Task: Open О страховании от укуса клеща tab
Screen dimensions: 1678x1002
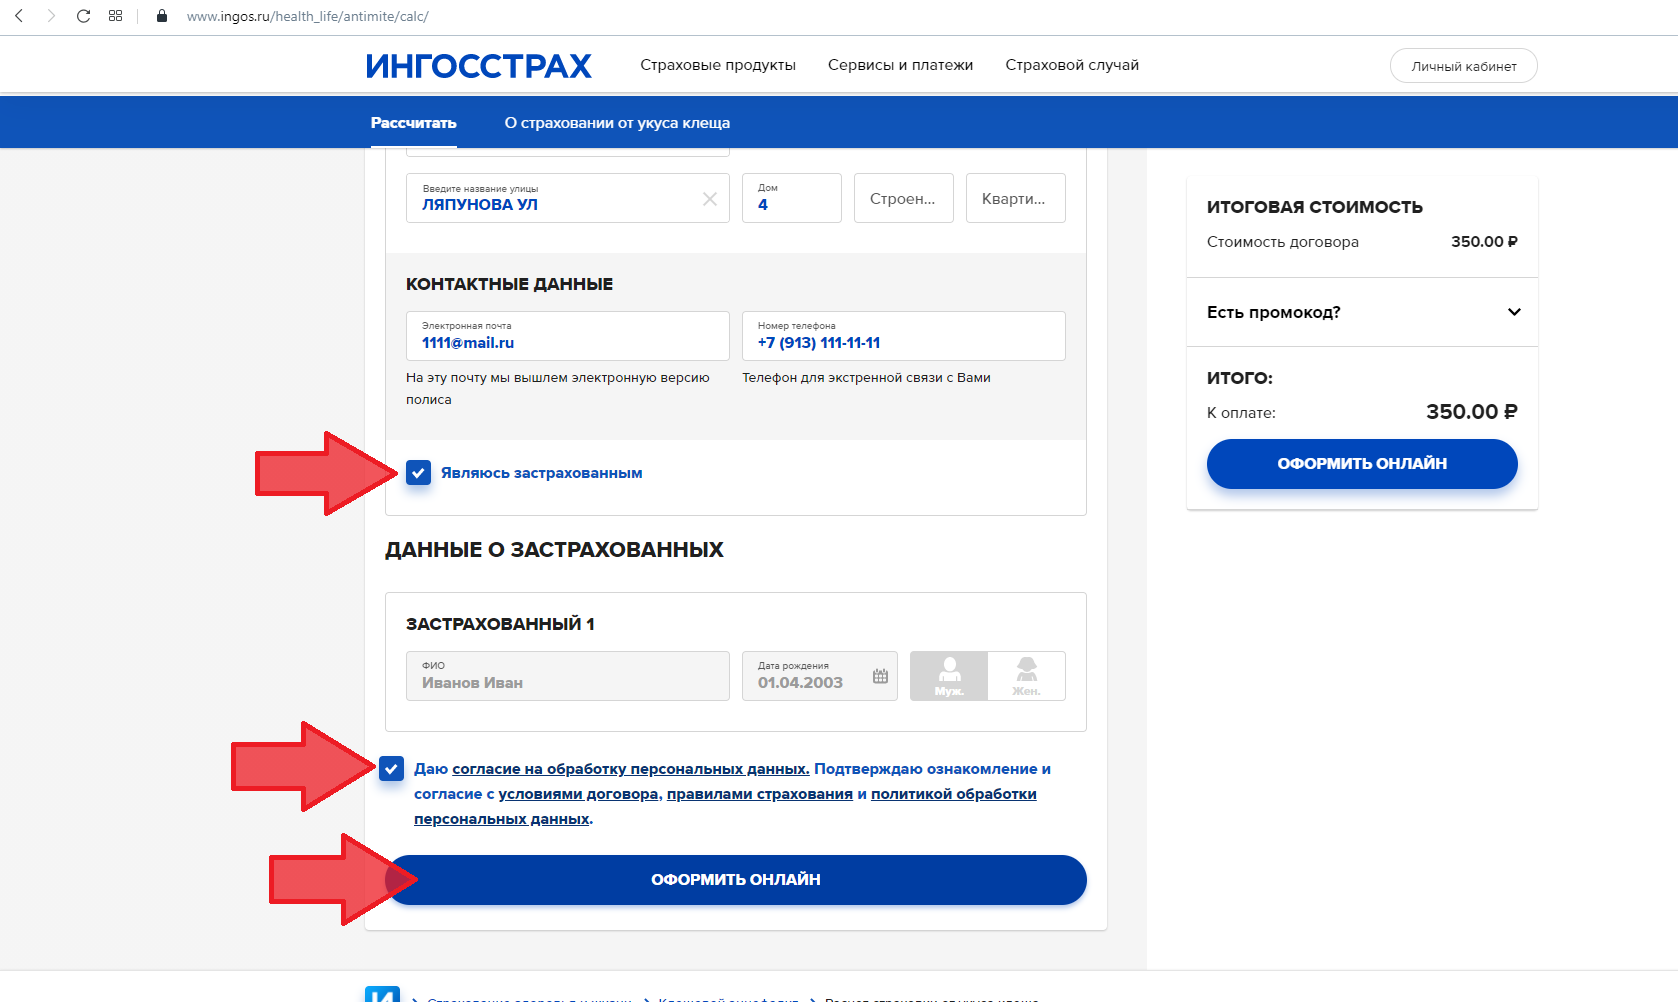Action: pyautogui.click(x=617, y=123)
